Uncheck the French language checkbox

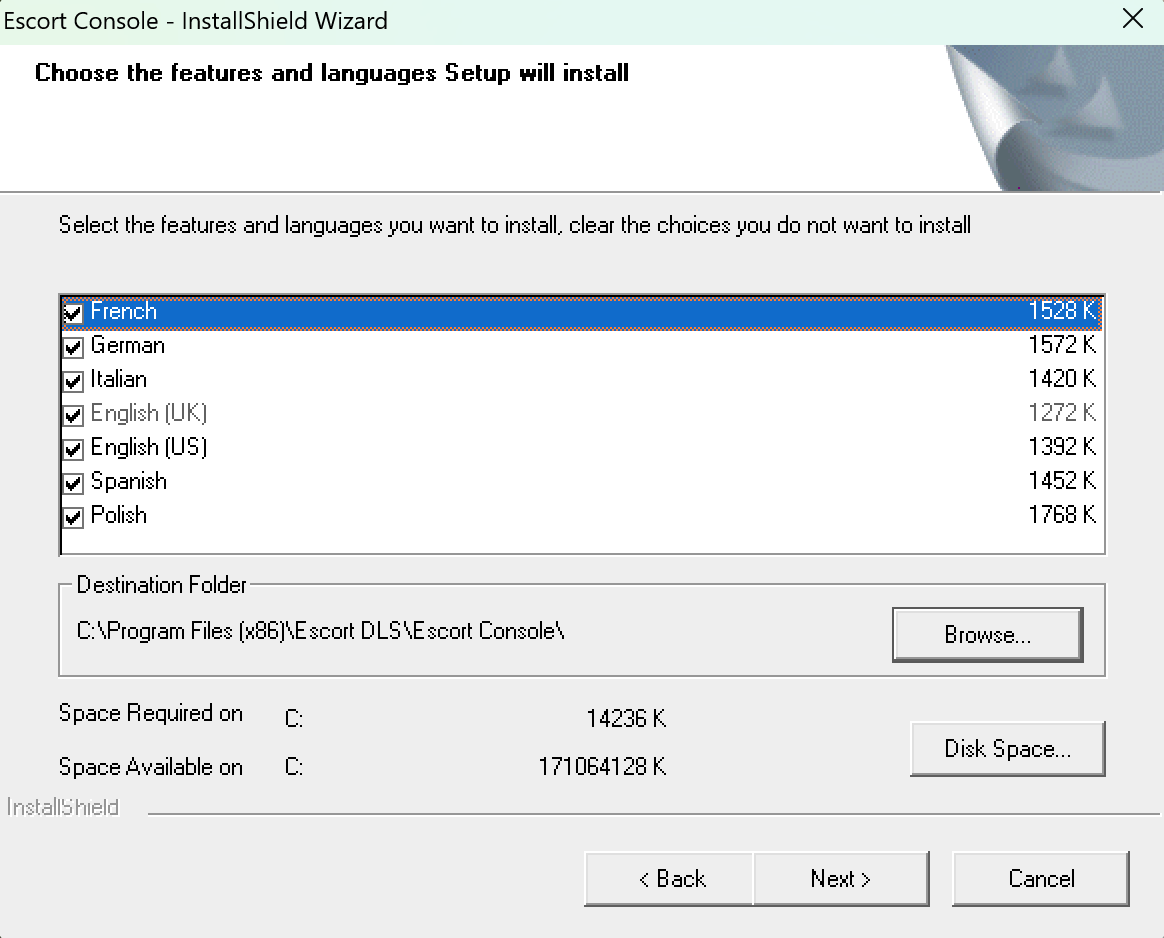tap(73, 312)
